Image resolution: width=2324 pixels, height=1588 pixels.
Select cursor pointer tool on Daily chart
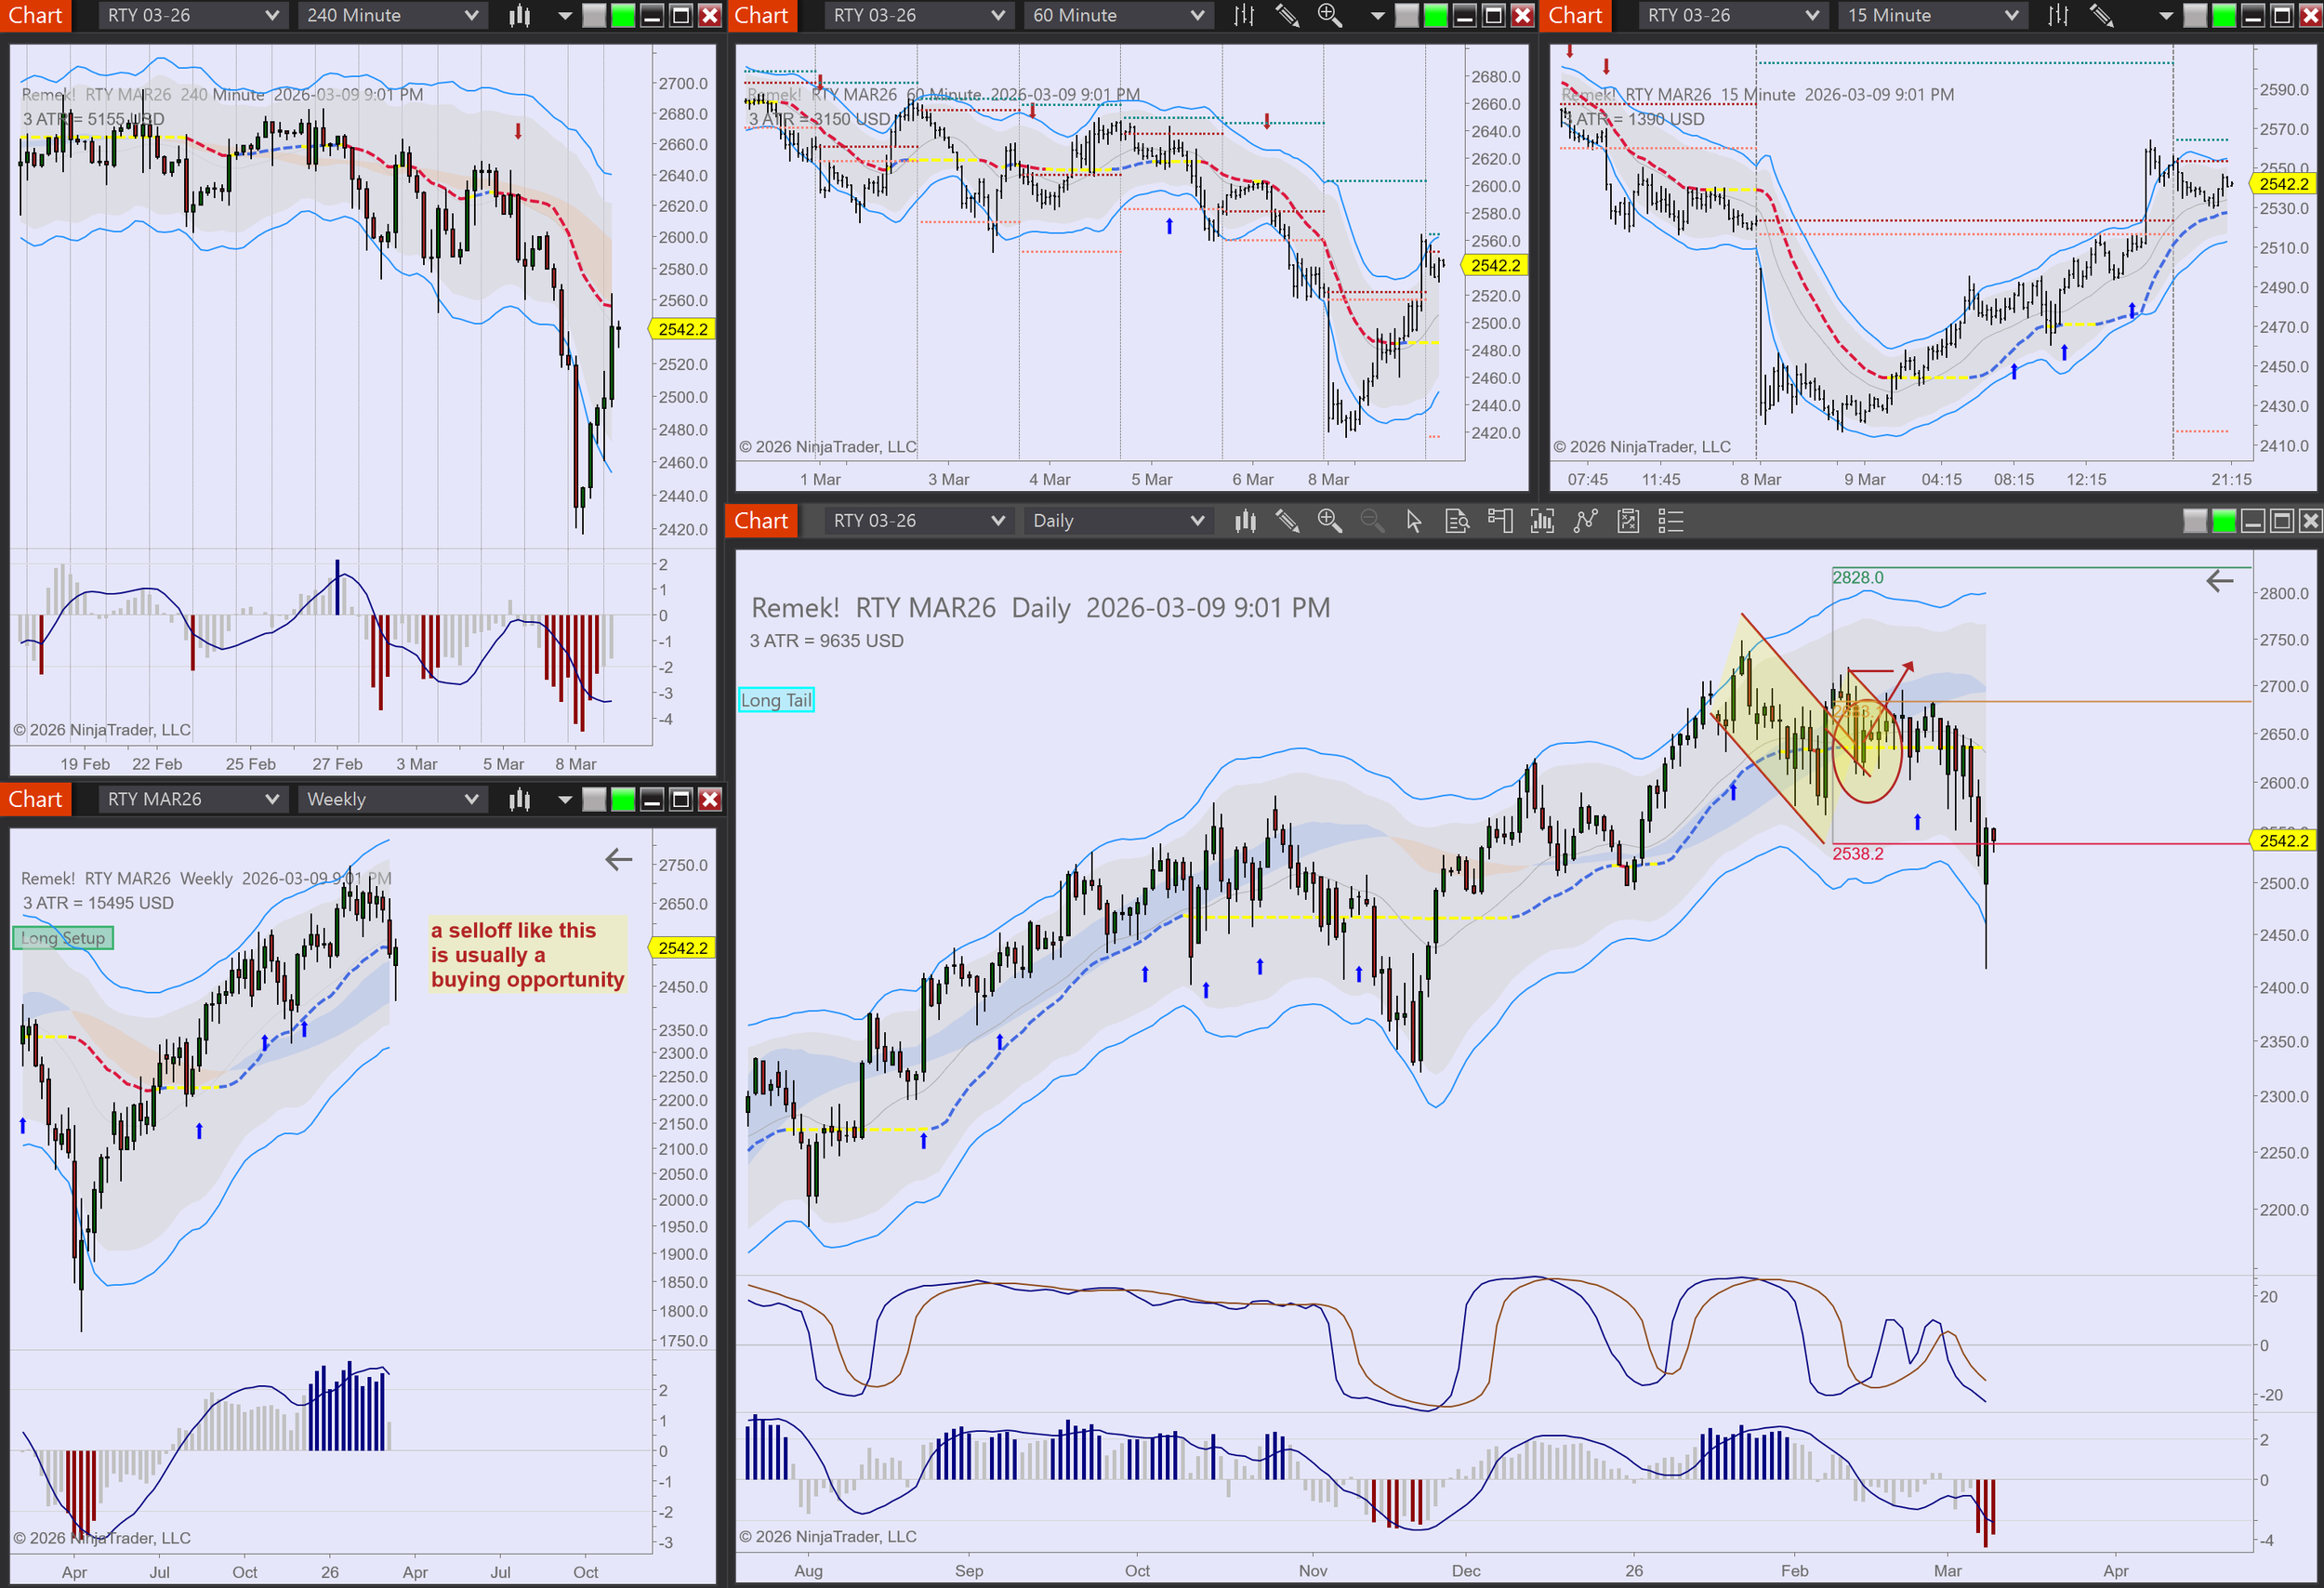[x=1414, y=521]
